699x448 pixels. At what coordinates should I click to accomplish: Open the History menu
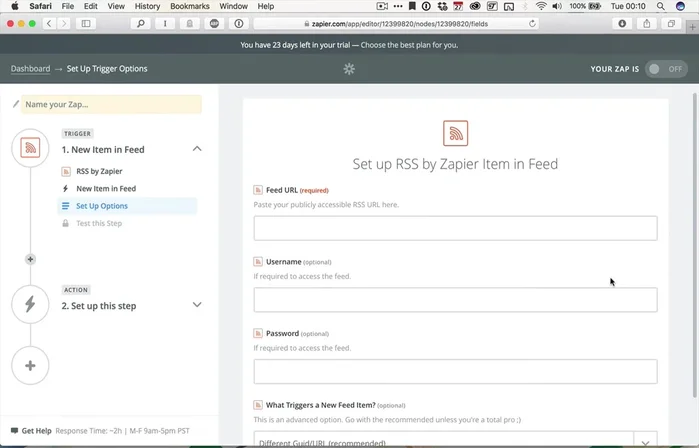pos(147,6)
